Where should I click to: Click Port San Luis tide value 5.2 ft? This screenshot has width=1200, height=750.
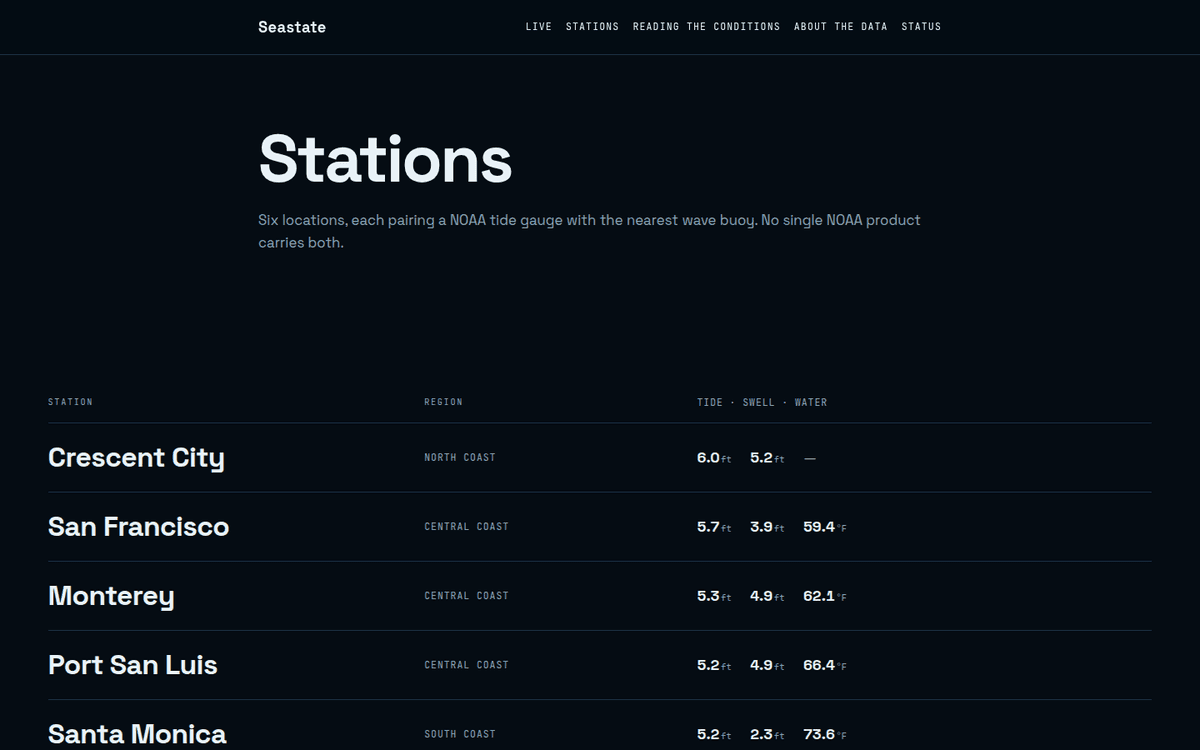click(x=714, y=665)
